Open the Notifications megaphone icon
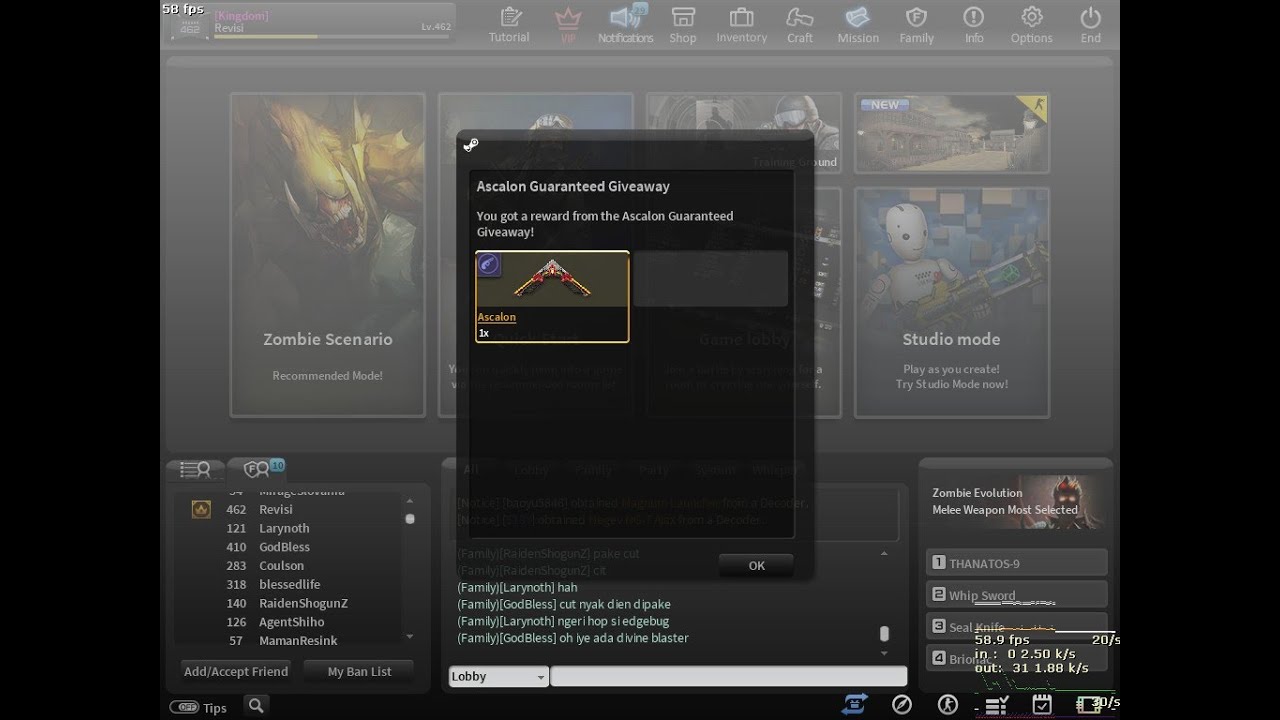 [x=626, y=16]
